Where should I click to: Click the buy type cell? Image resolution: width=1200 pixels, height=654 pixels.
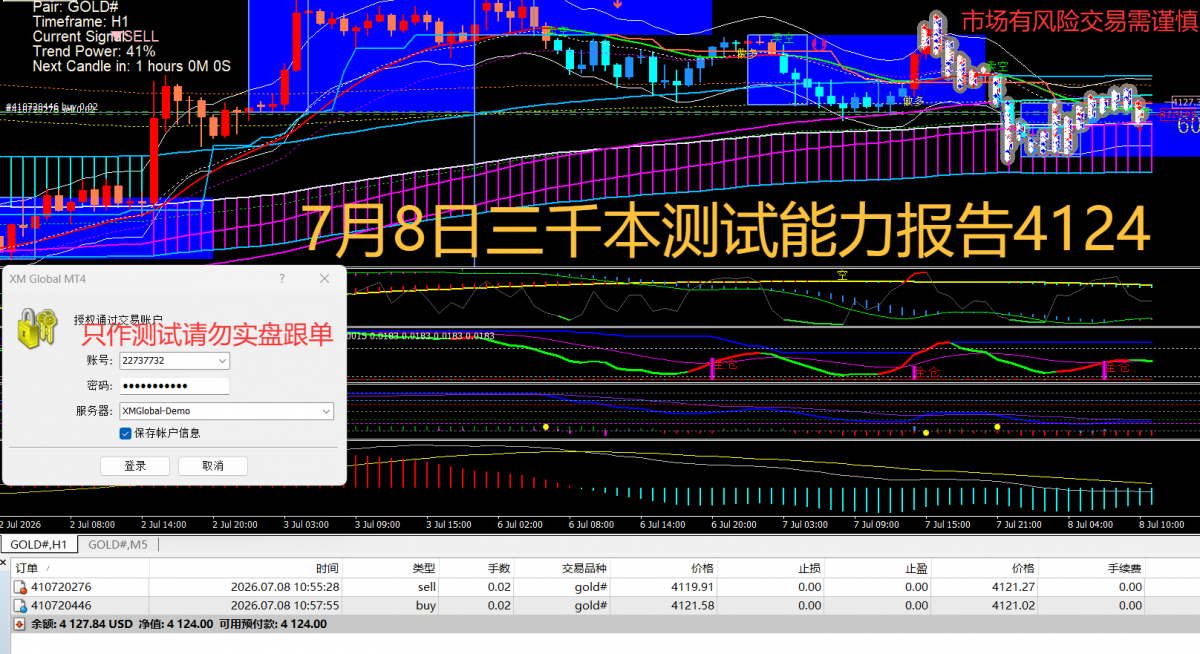click(426, 605)
